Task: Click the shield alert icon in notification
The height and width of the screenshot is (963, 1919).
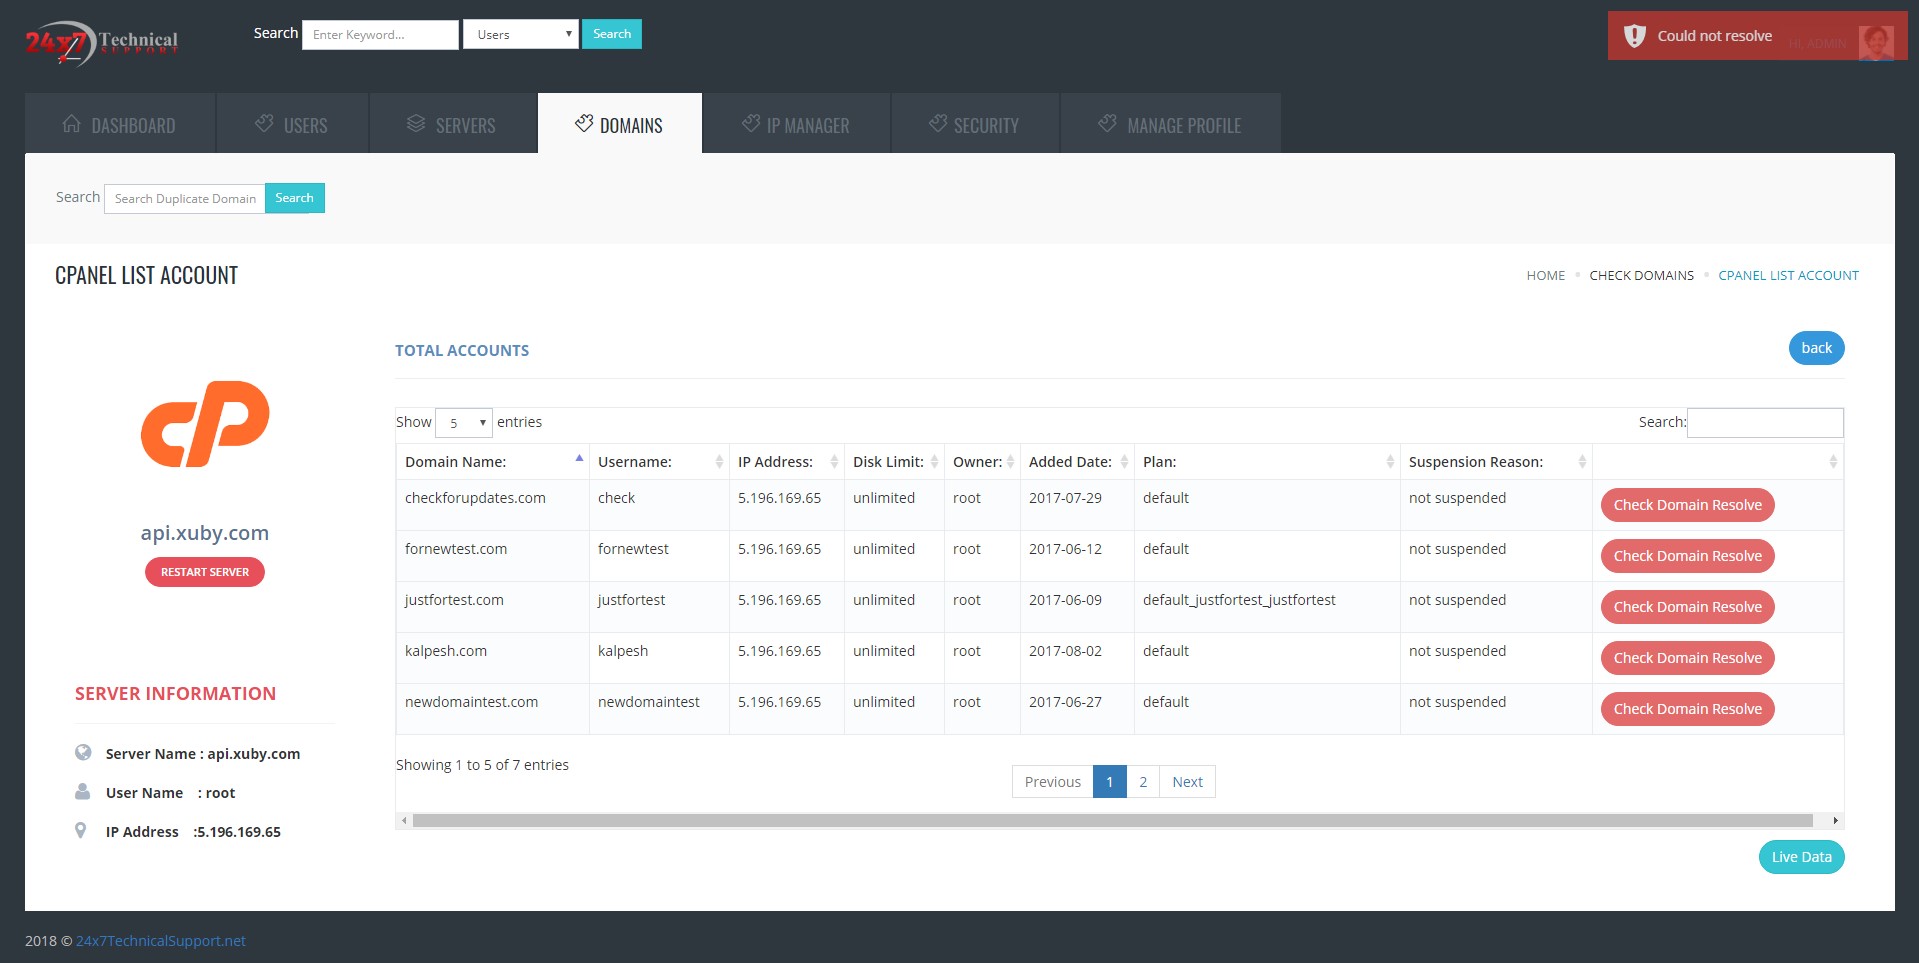Action: (1635, 36)
